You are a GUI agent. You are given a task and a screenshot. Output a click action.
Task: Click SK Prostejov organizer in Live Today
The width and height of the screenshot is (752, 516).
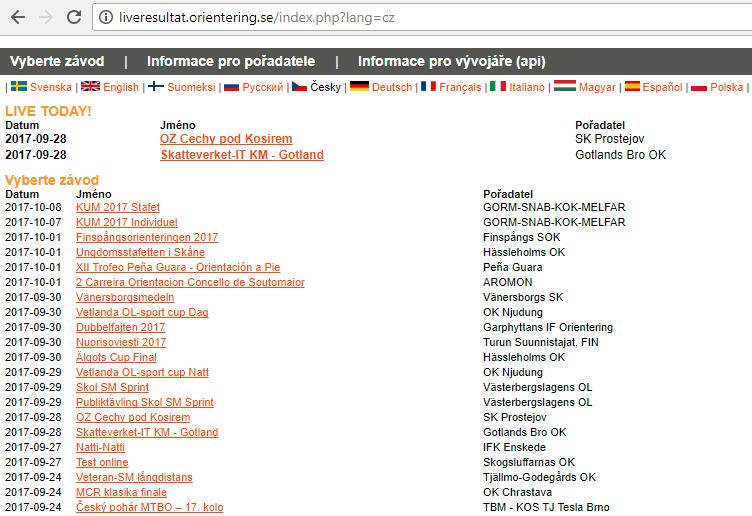610,139
